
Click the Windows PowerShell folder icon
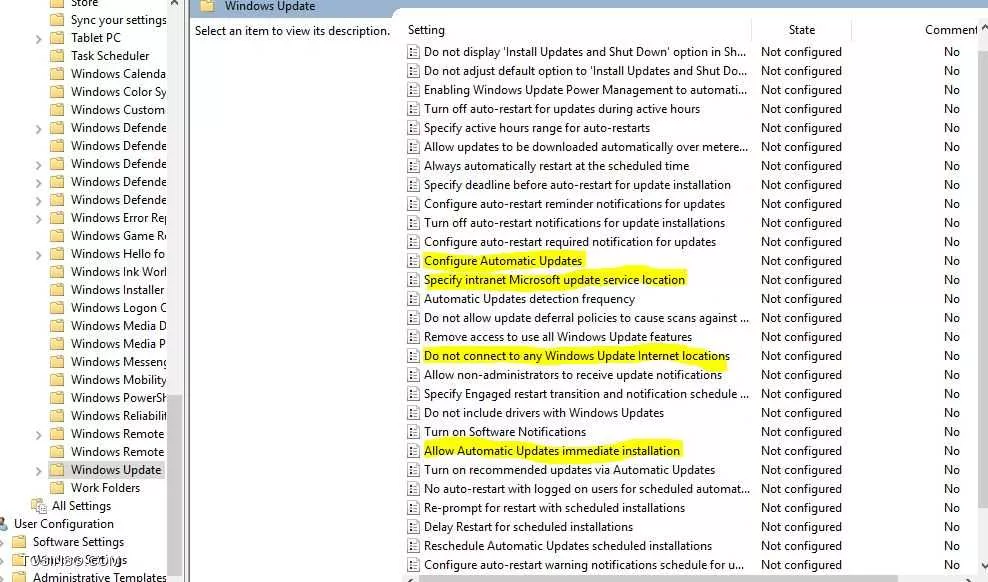click(57, 397)
